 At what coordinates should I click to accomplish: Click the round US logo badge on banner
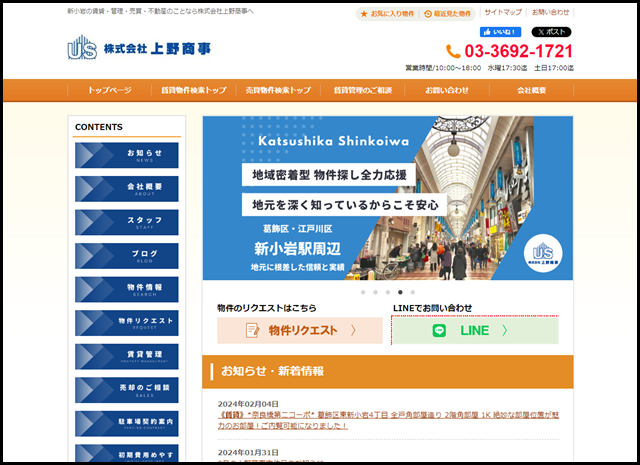tap(543, 253)
